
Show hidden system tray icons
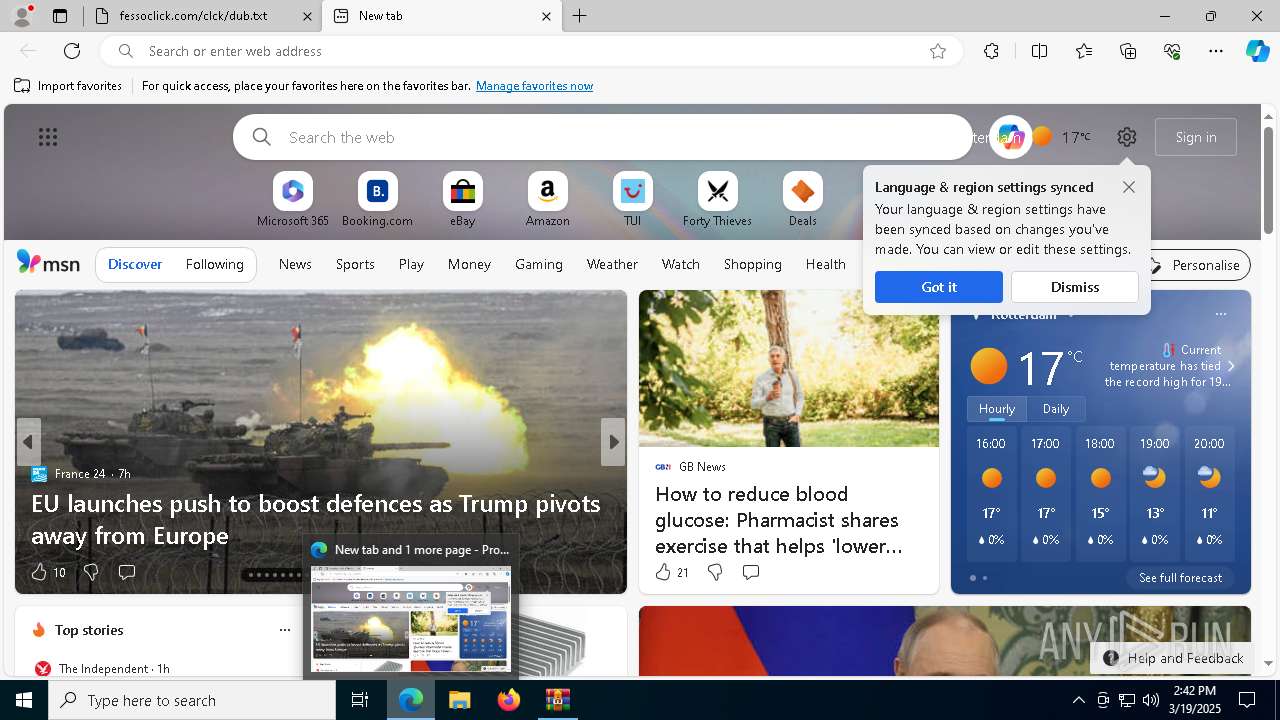click(1078, 700)
